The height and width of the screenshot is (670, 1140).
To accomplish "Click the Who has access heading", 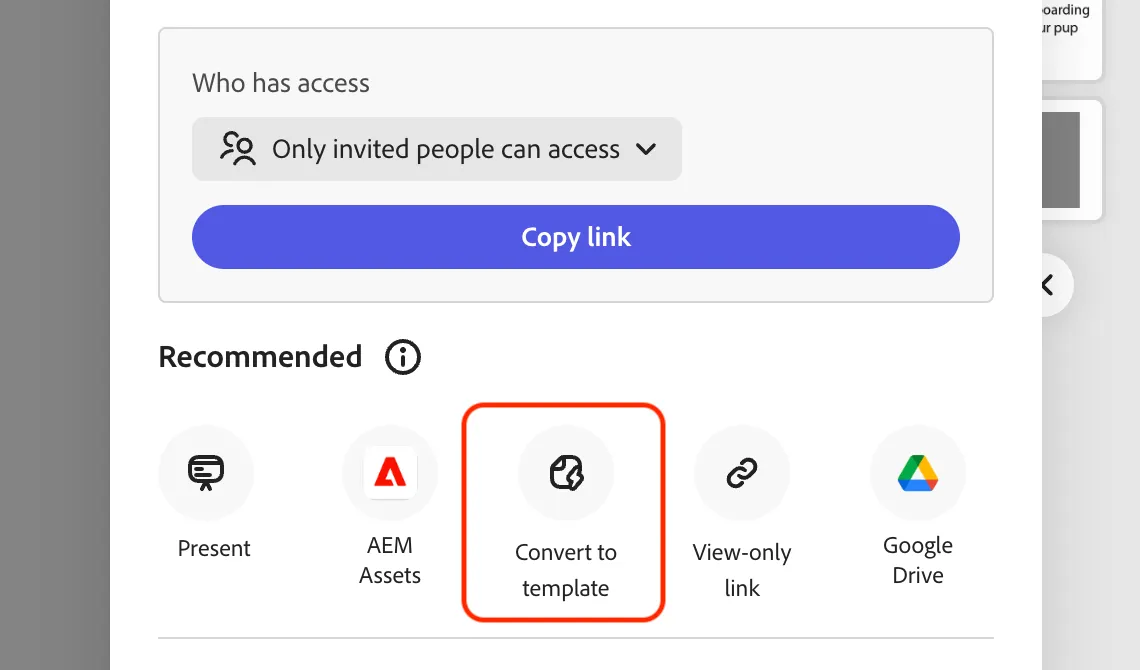I will (x=281, y=83).
